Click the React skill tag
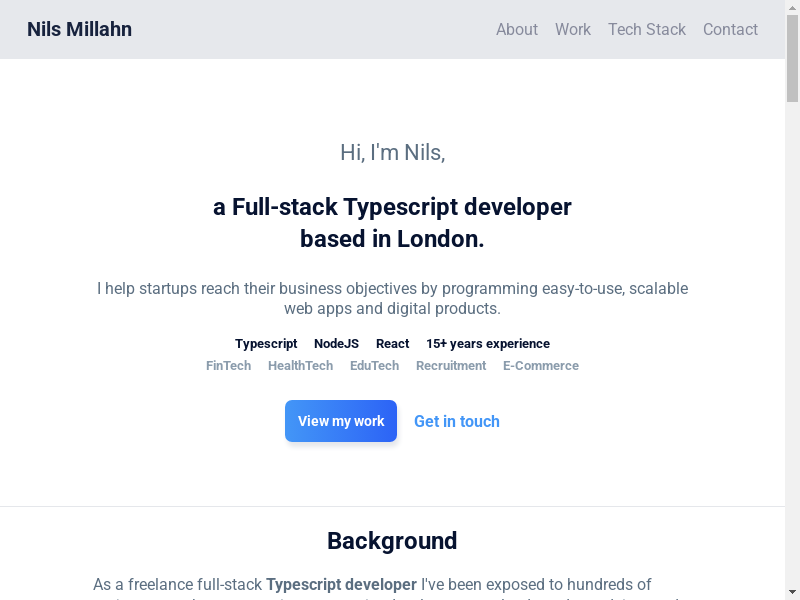800x600 pixels. click(392, 343)
